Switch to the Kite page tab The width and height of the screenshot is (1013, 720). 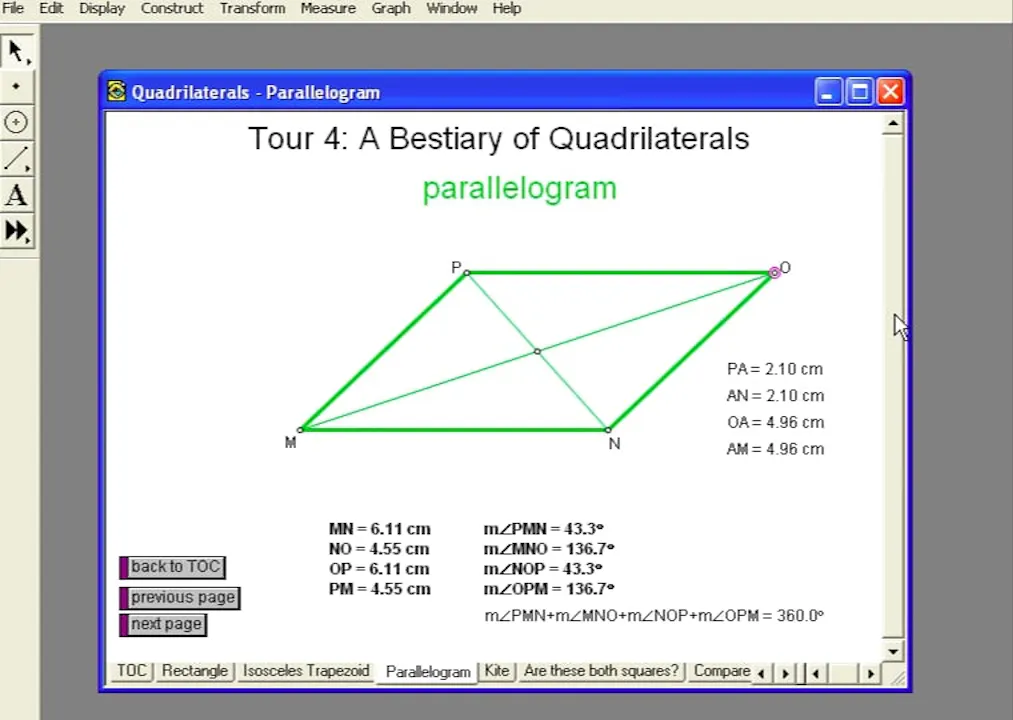coord(497,671)
